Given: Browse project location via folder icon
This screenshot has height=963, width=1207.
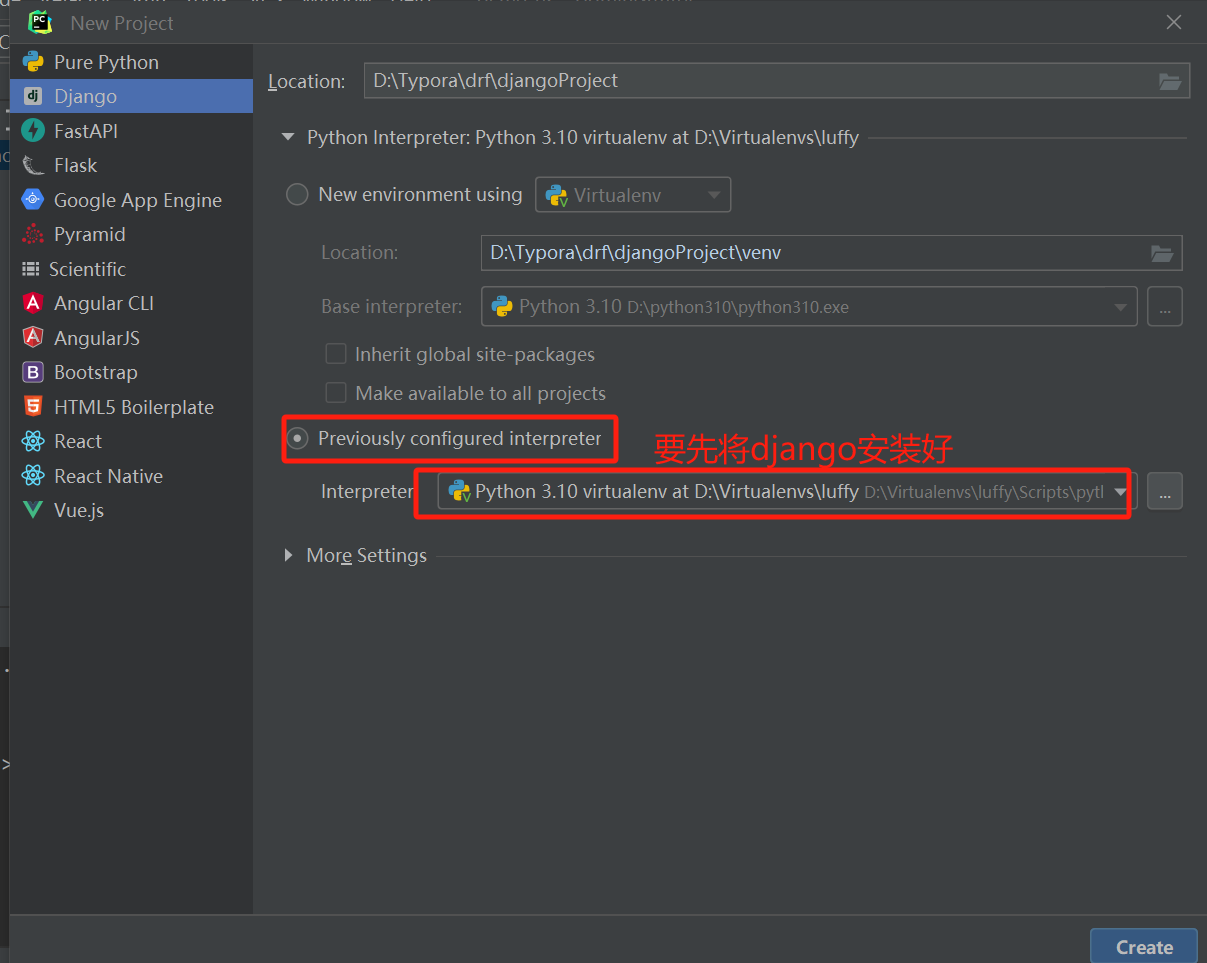Looking at the screenshot, I should [1170, 81].
